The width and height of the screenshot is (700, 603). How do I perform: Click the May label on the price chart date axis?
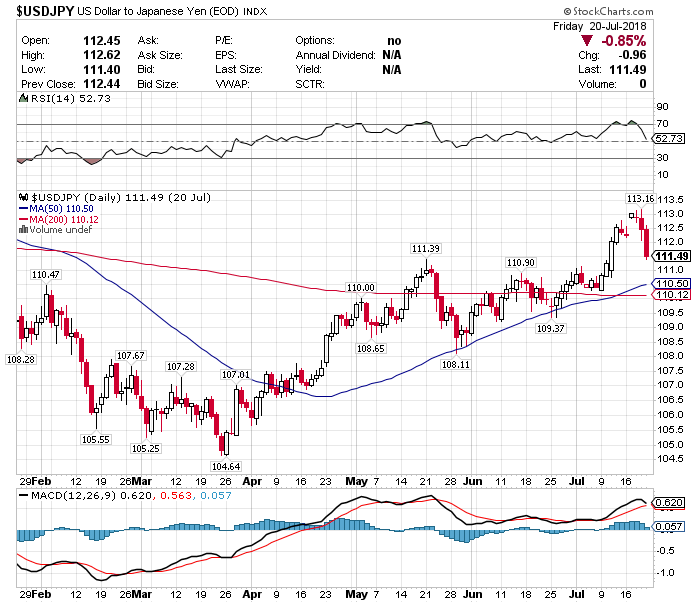point(356,481)
